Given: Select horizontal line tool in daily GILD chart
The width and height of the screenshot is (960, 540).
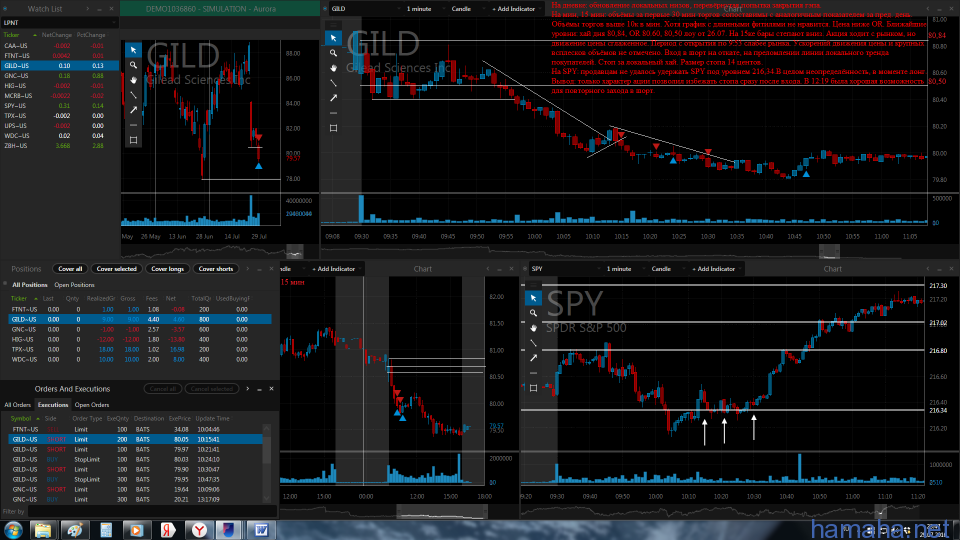Looking at the screenshot, I should 133,125.
